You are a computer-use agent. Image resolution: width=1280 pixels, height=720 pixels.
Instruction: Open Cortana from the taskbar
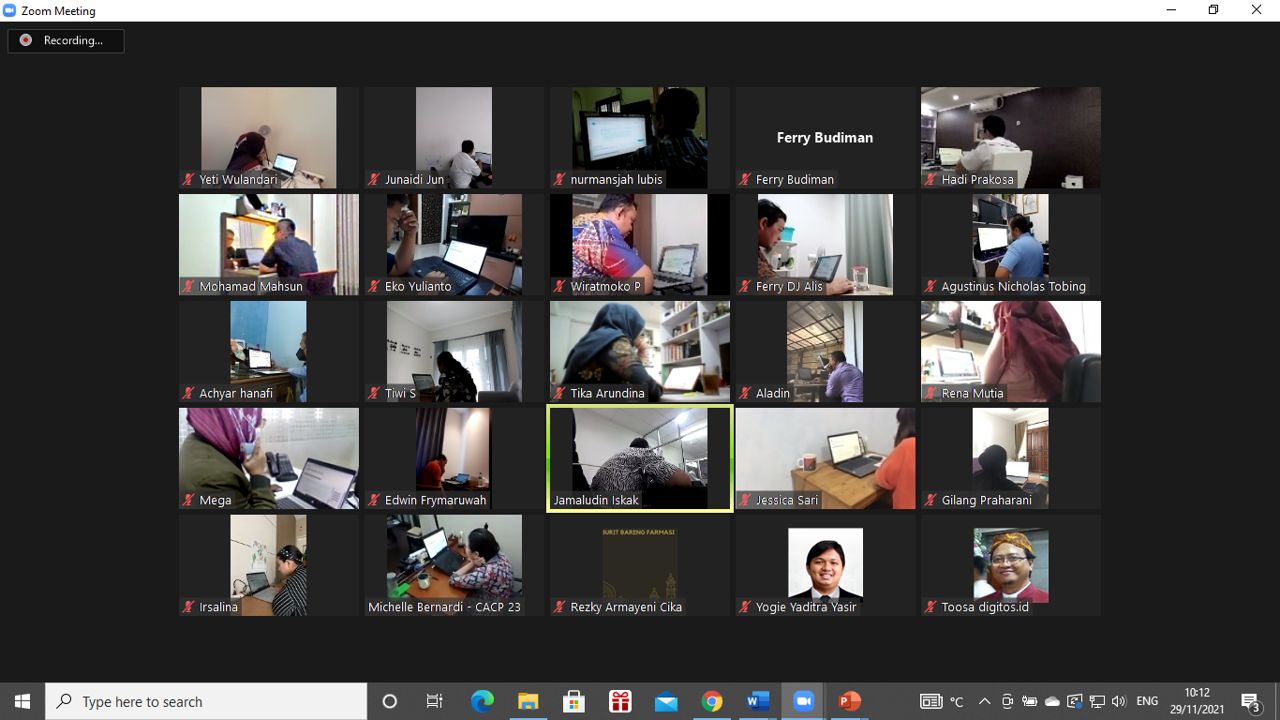coord(390,701)
